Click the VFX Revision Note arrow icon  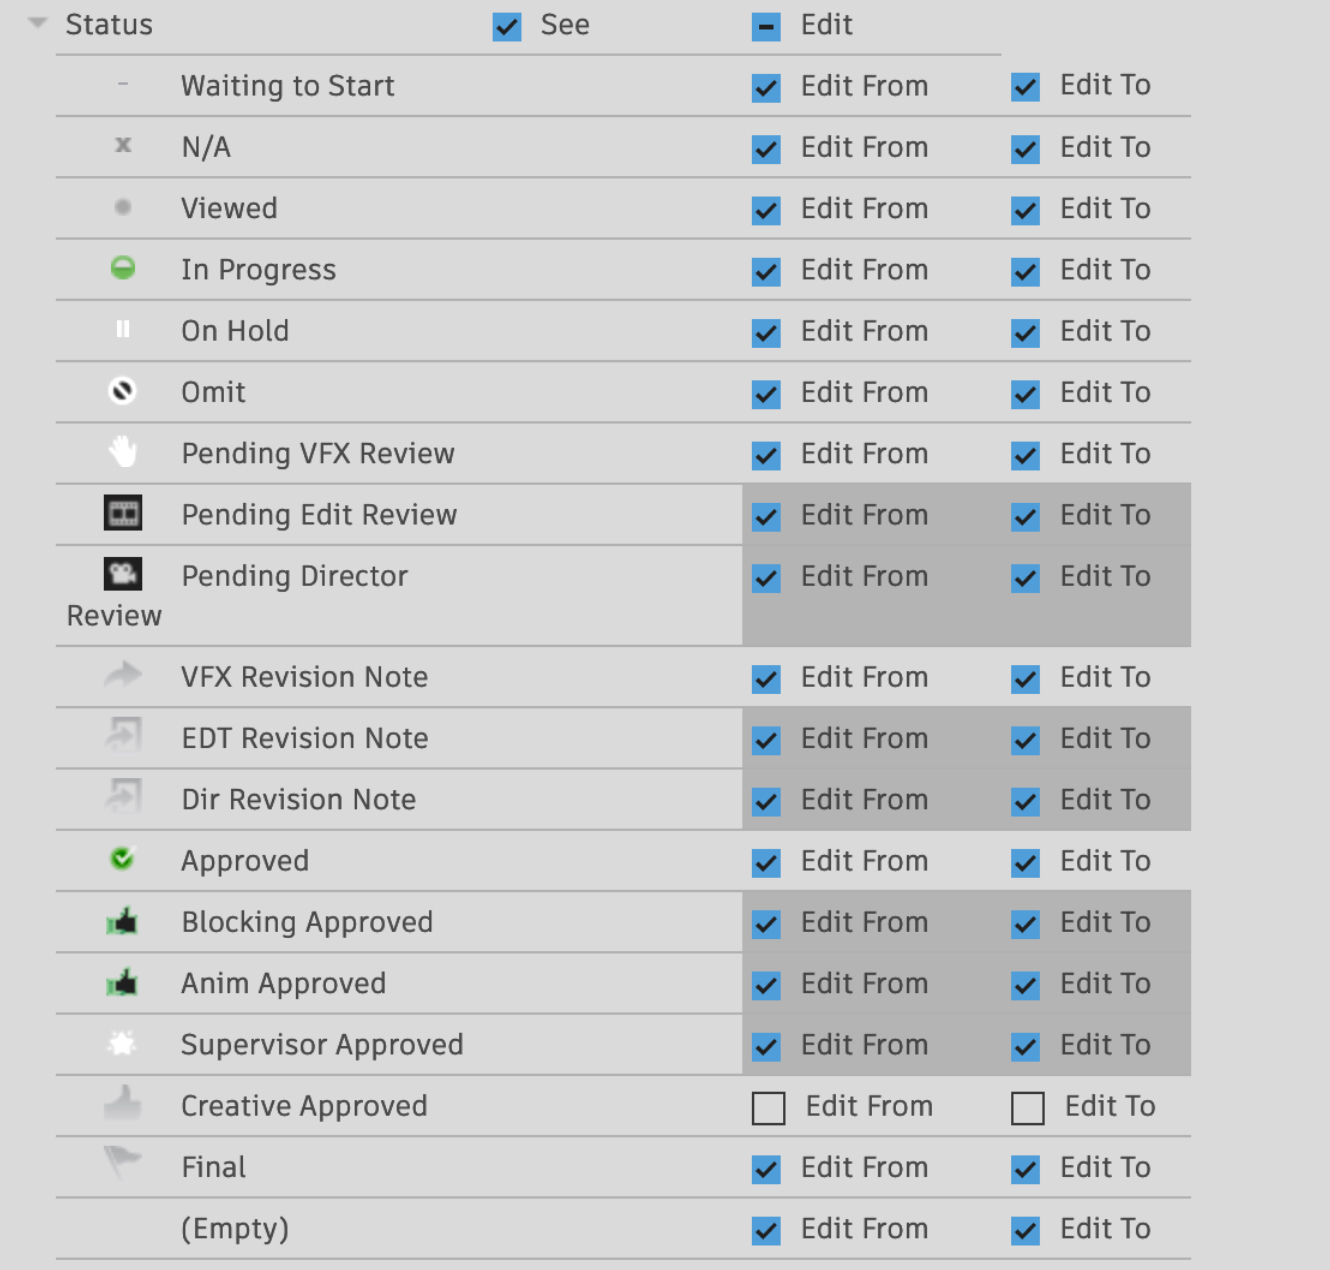[x=121, y=675]
